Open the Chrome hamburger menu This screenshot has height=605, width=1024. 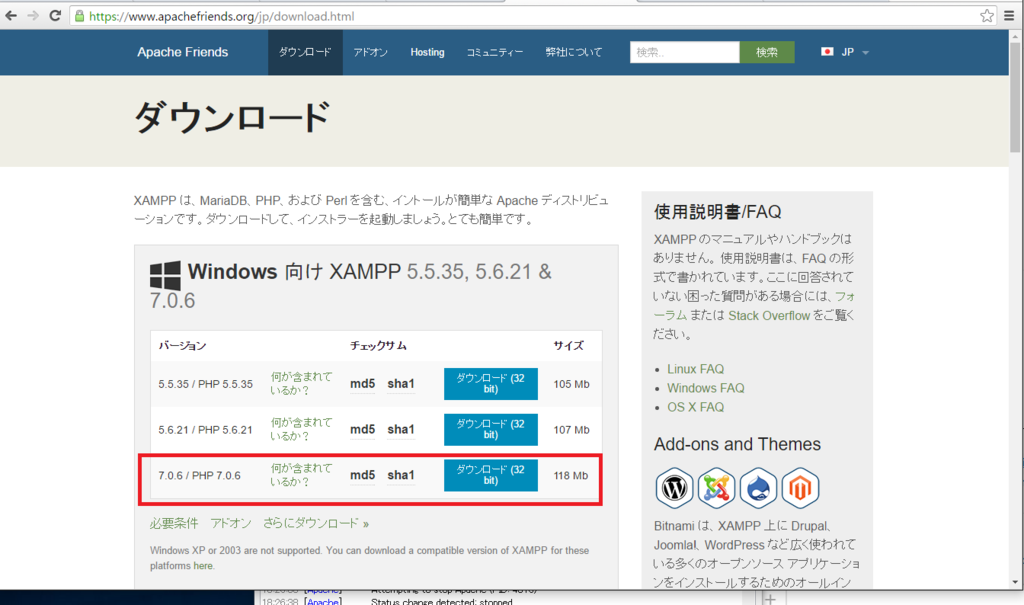(x=1009, y=16)
